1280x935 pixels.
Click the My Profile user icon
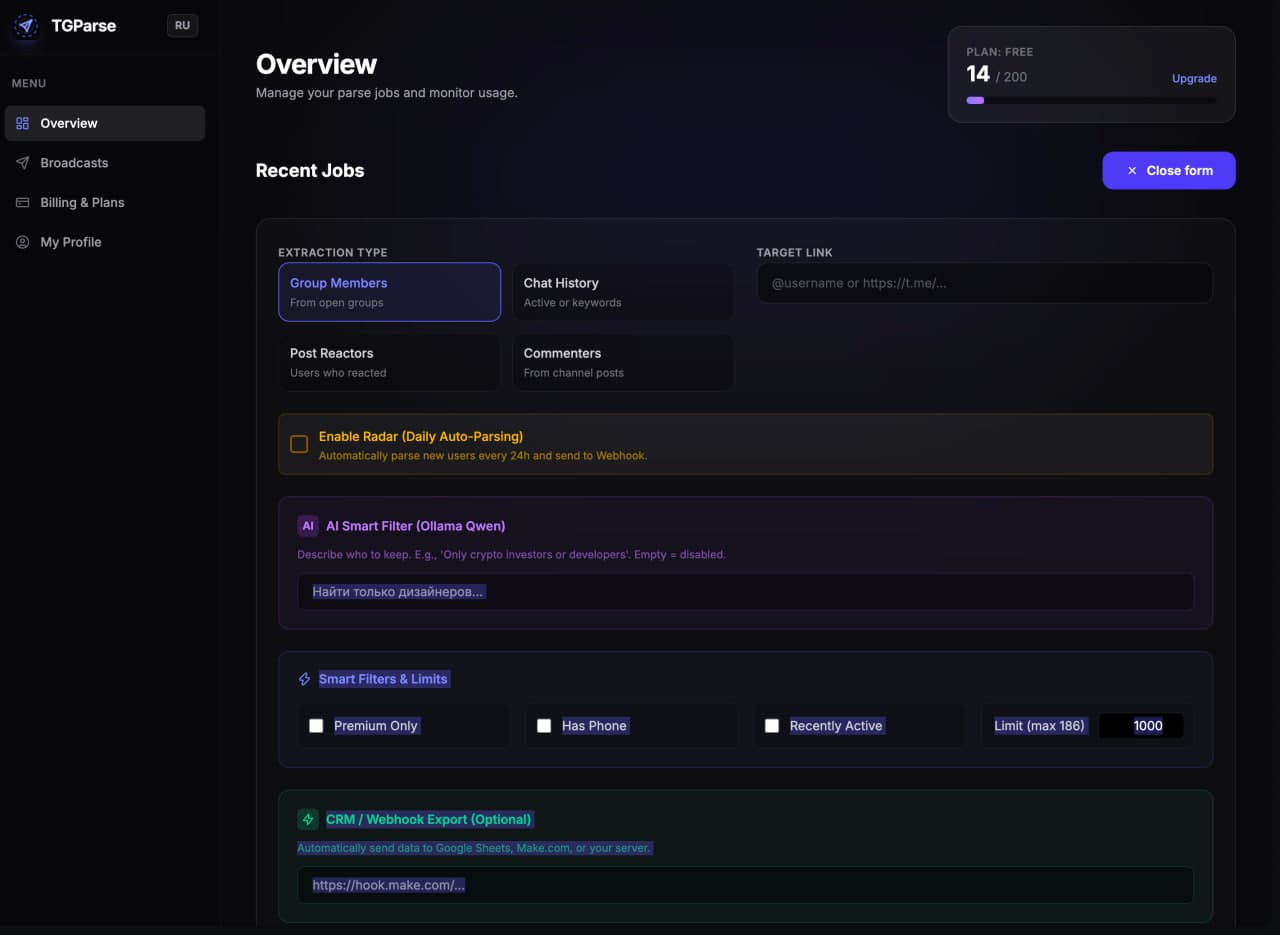pyautogui.click(x=22, y=242)
